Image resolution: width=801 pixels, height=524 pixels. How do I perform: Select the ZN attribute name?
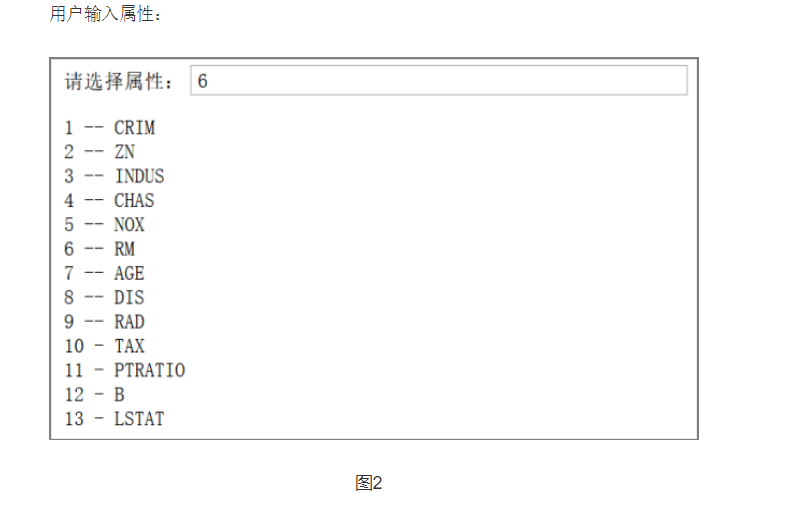pos(124,152)
